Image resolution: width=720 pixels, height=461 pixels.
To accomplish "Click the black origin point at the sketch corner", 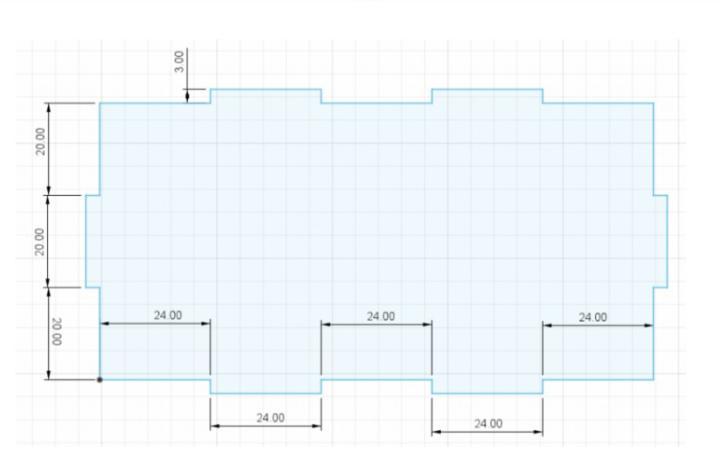I will (100, 380).
